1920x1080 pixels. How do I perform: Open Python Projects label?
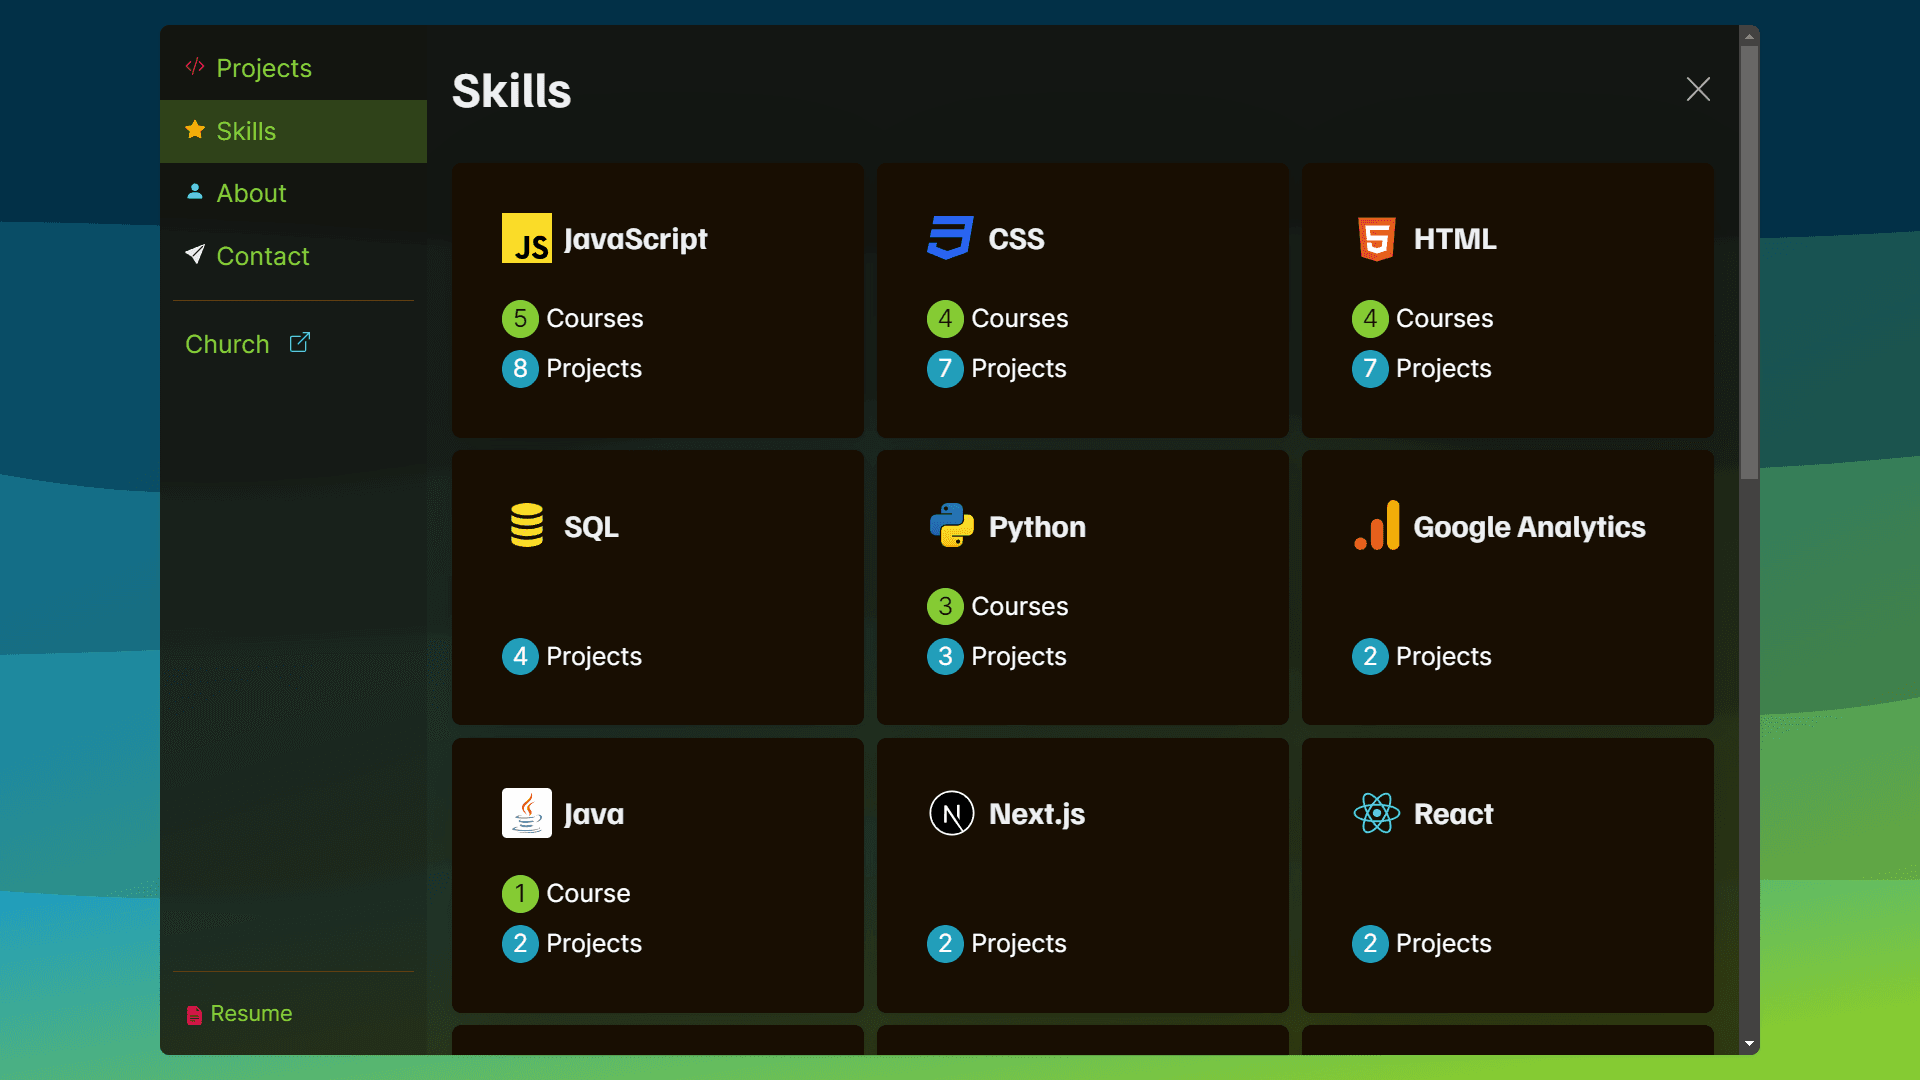[x=1019, y=657]
